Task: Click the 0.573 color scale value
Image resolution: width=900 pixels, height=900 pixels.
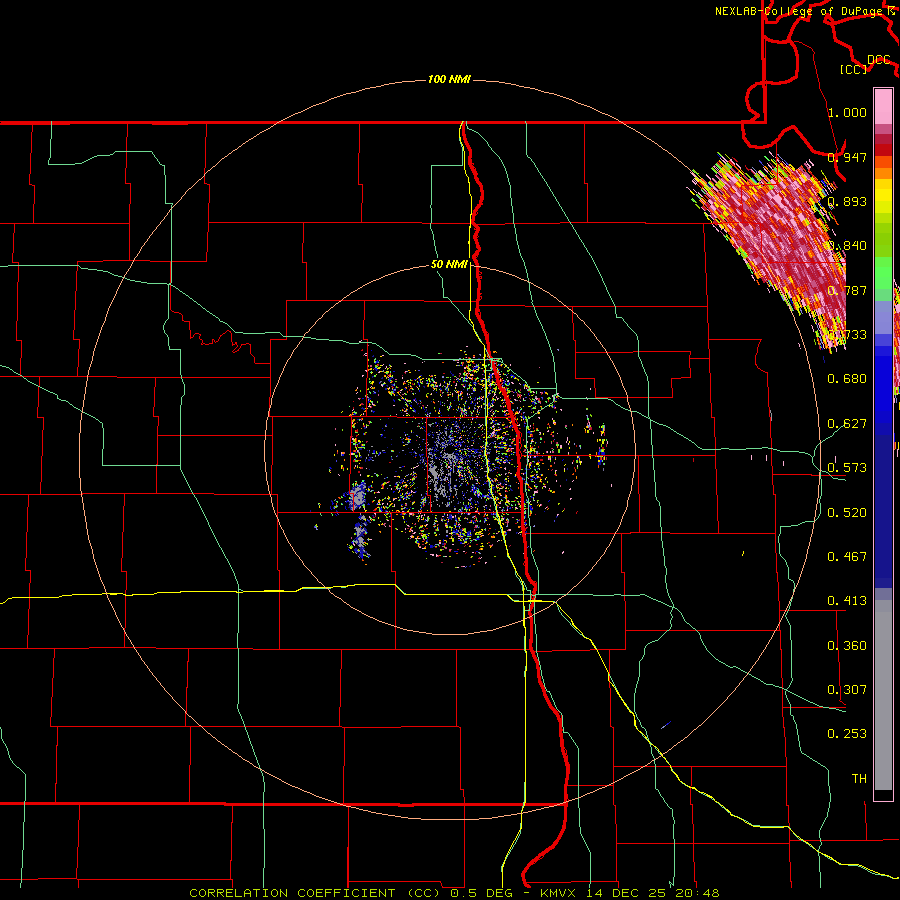Action: pyautogui.click(x=847, y=468)
